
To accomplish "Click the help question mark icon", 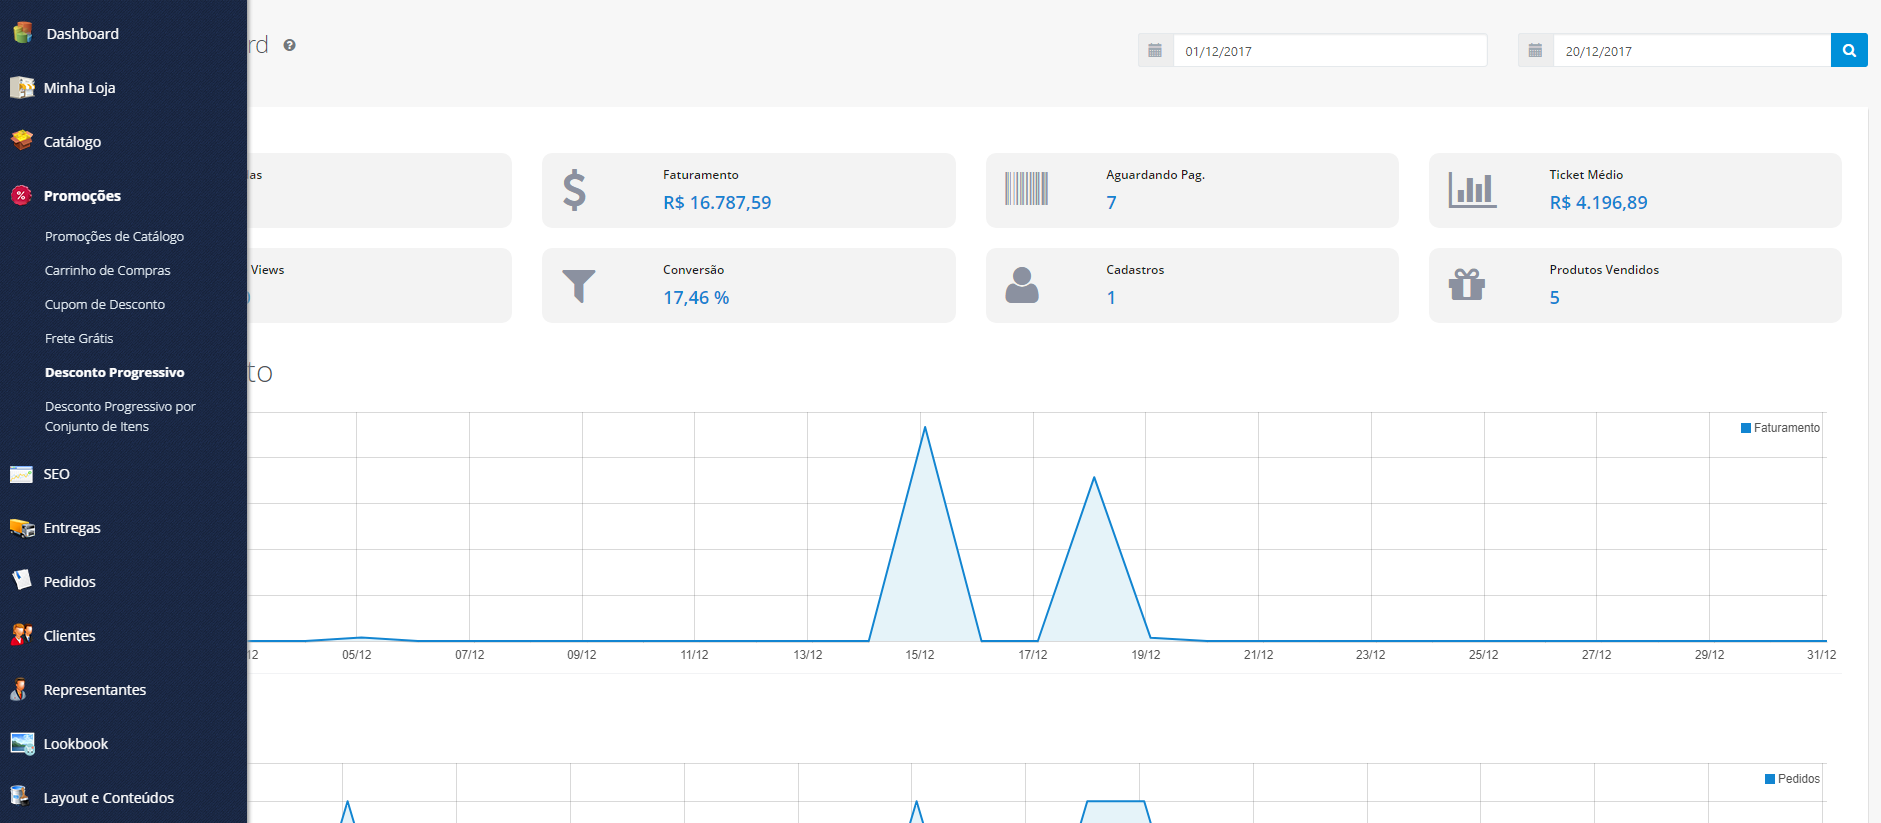I will [x=289, y=45].
